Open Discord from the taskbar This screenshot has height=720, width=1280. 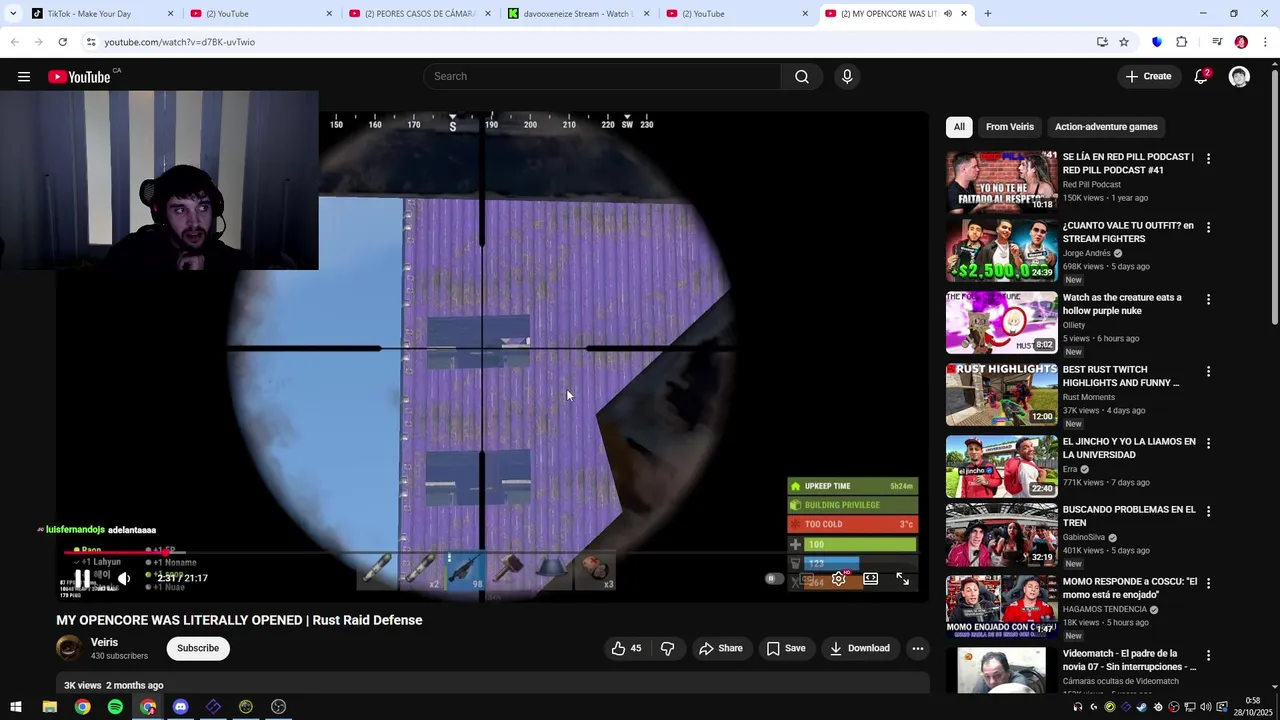(x=180, y=707)
